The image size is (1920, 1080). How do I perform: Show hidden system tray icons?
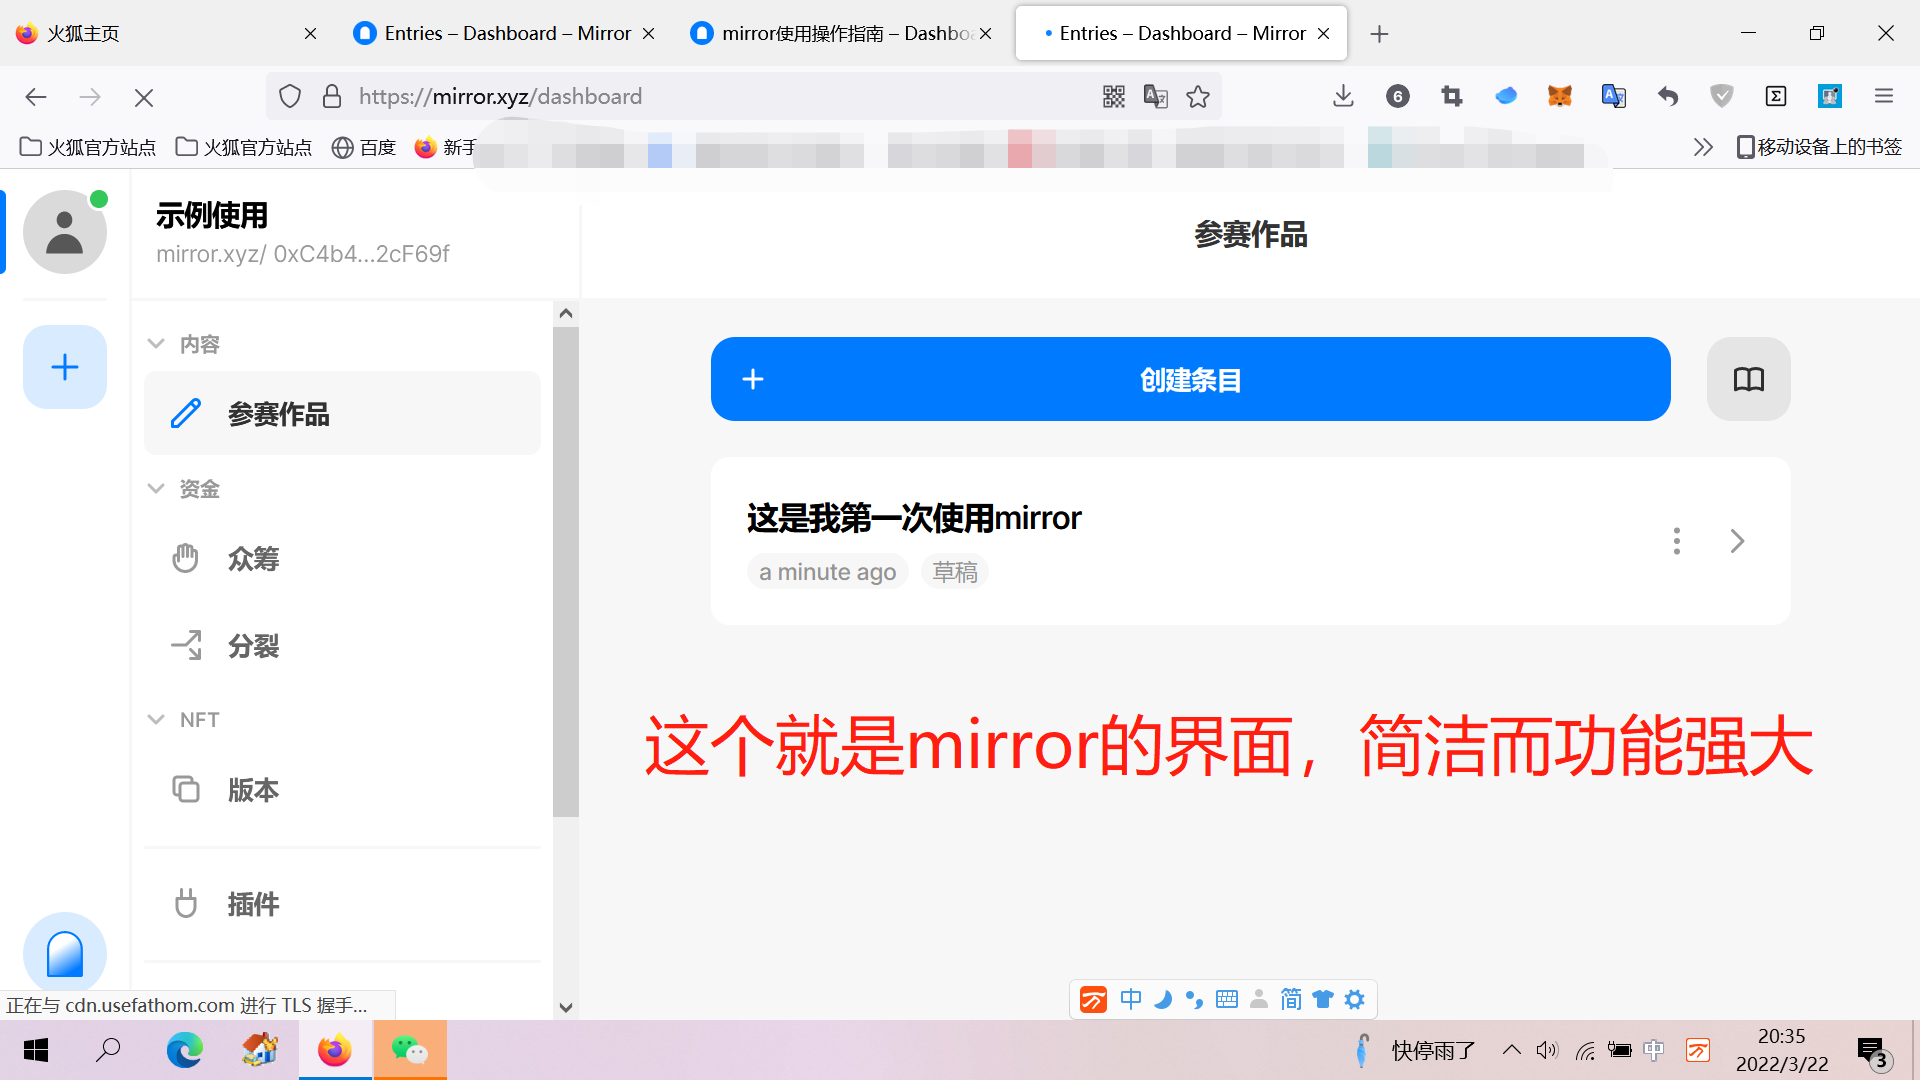[1512, 1050]
